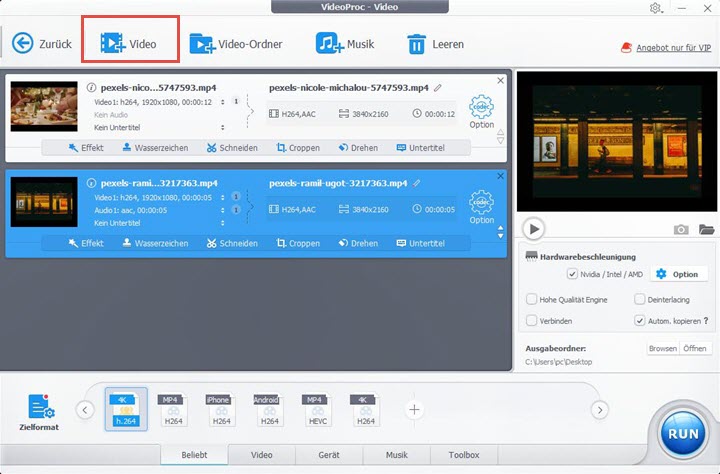Expand Kein Untertitel selector of pexels-rami video
This screenshot has width=720, height=474.
point(223,223)
